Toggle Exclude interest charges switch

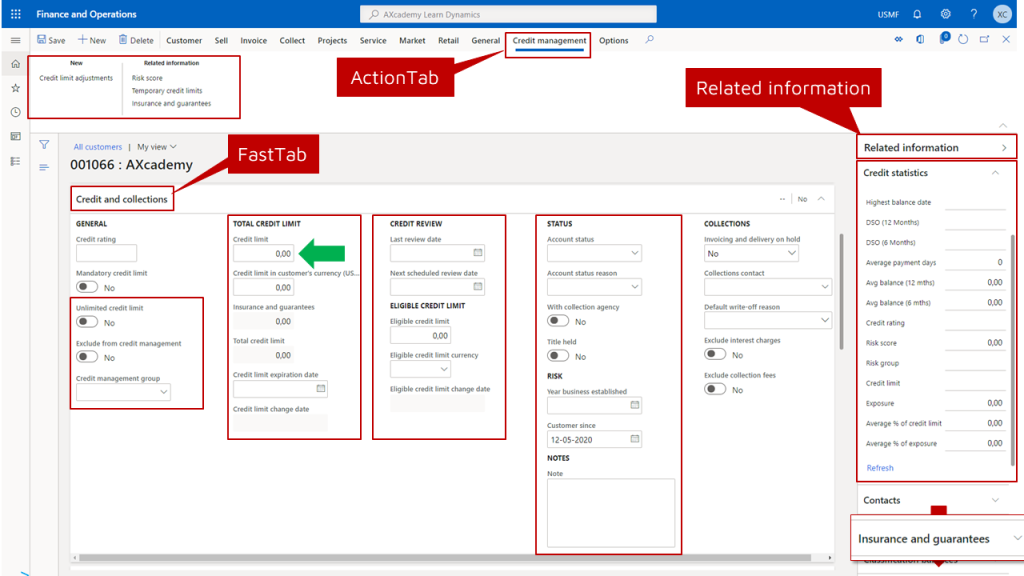click(x=715, y=355)
